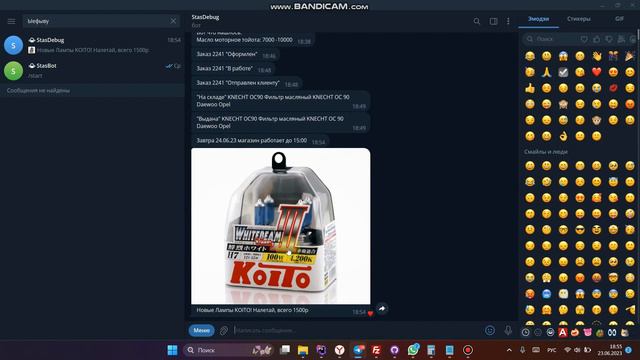
Task: Switch to the Эмодзи tab
Action: (x=538, y=19)
